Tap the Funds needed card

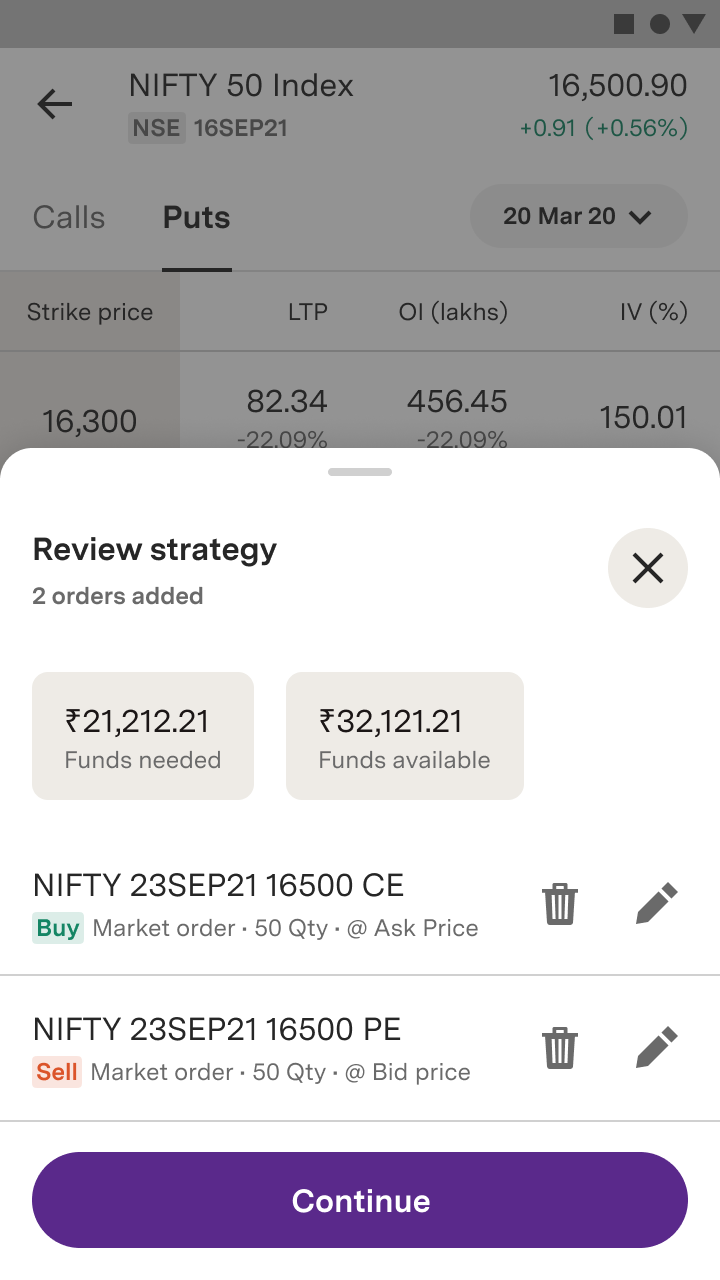tap(143, 736)
